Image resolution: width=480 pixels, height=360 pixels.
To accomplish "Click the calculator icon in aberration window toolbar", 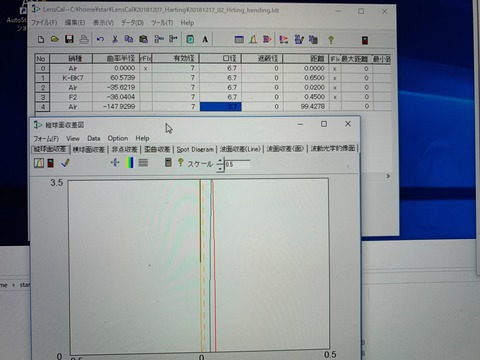I will 168,162.
